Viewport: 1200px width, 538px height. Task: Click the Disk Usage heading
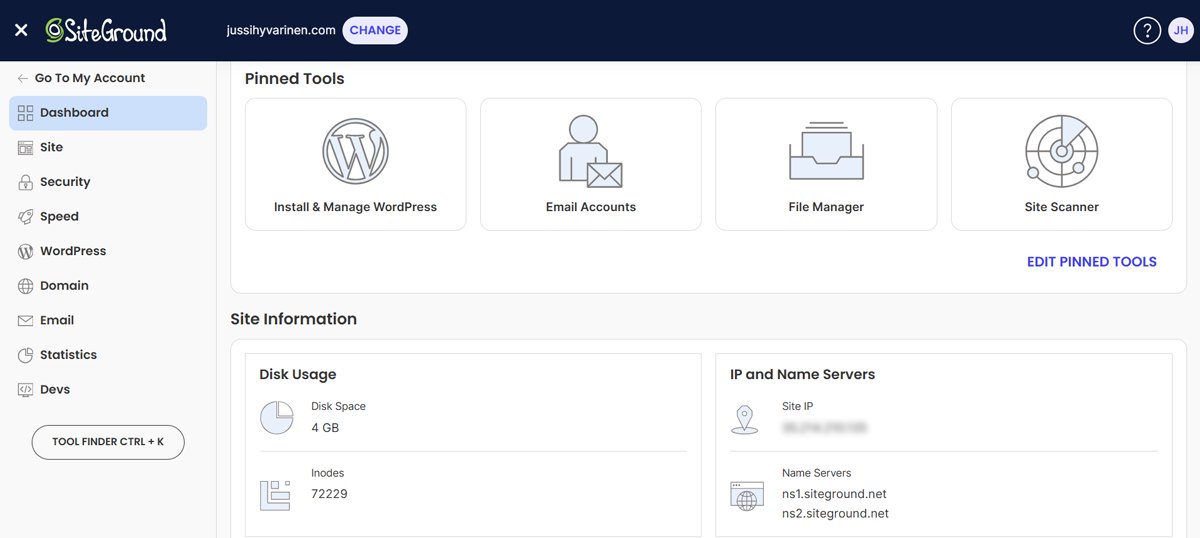[297, 375]
